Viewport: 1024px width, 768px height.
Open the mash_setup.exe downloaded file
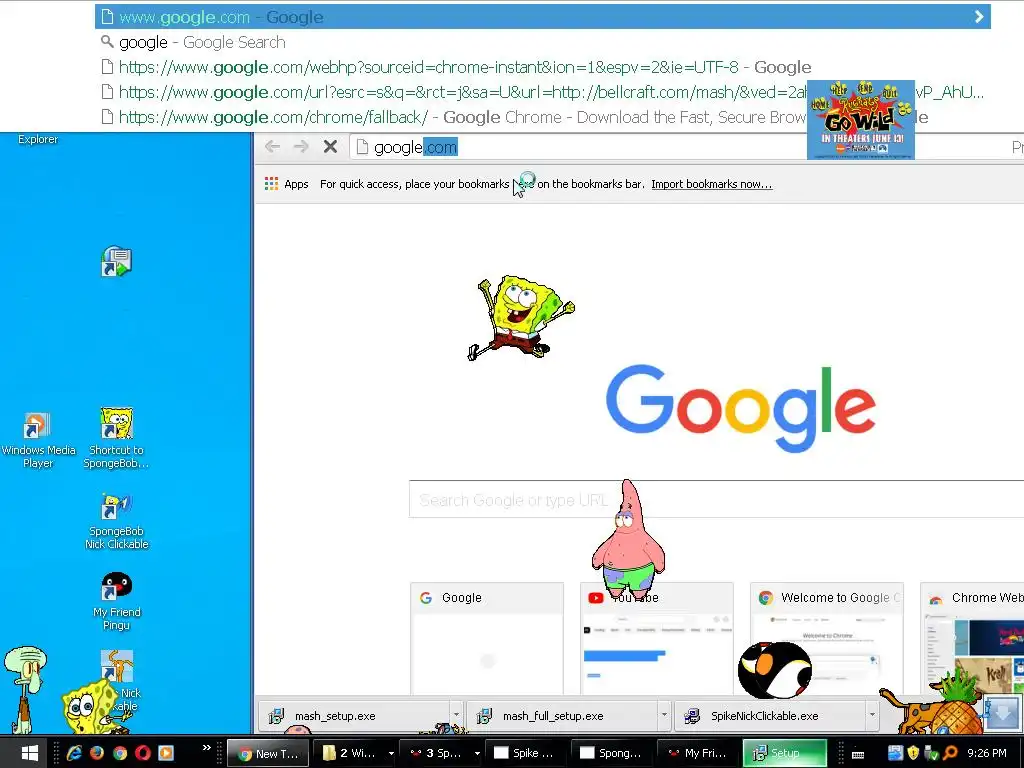click(x=354, y=716)
